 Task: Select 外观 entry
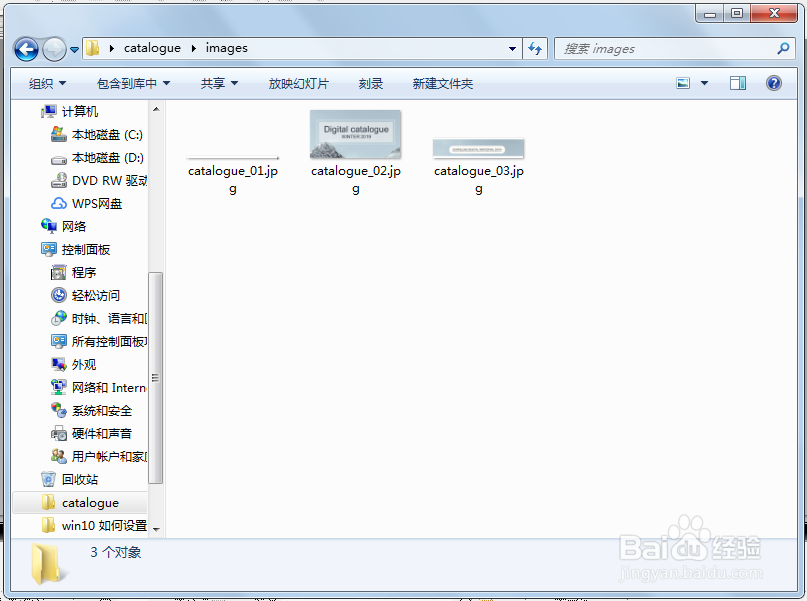[x=84, y=365]
